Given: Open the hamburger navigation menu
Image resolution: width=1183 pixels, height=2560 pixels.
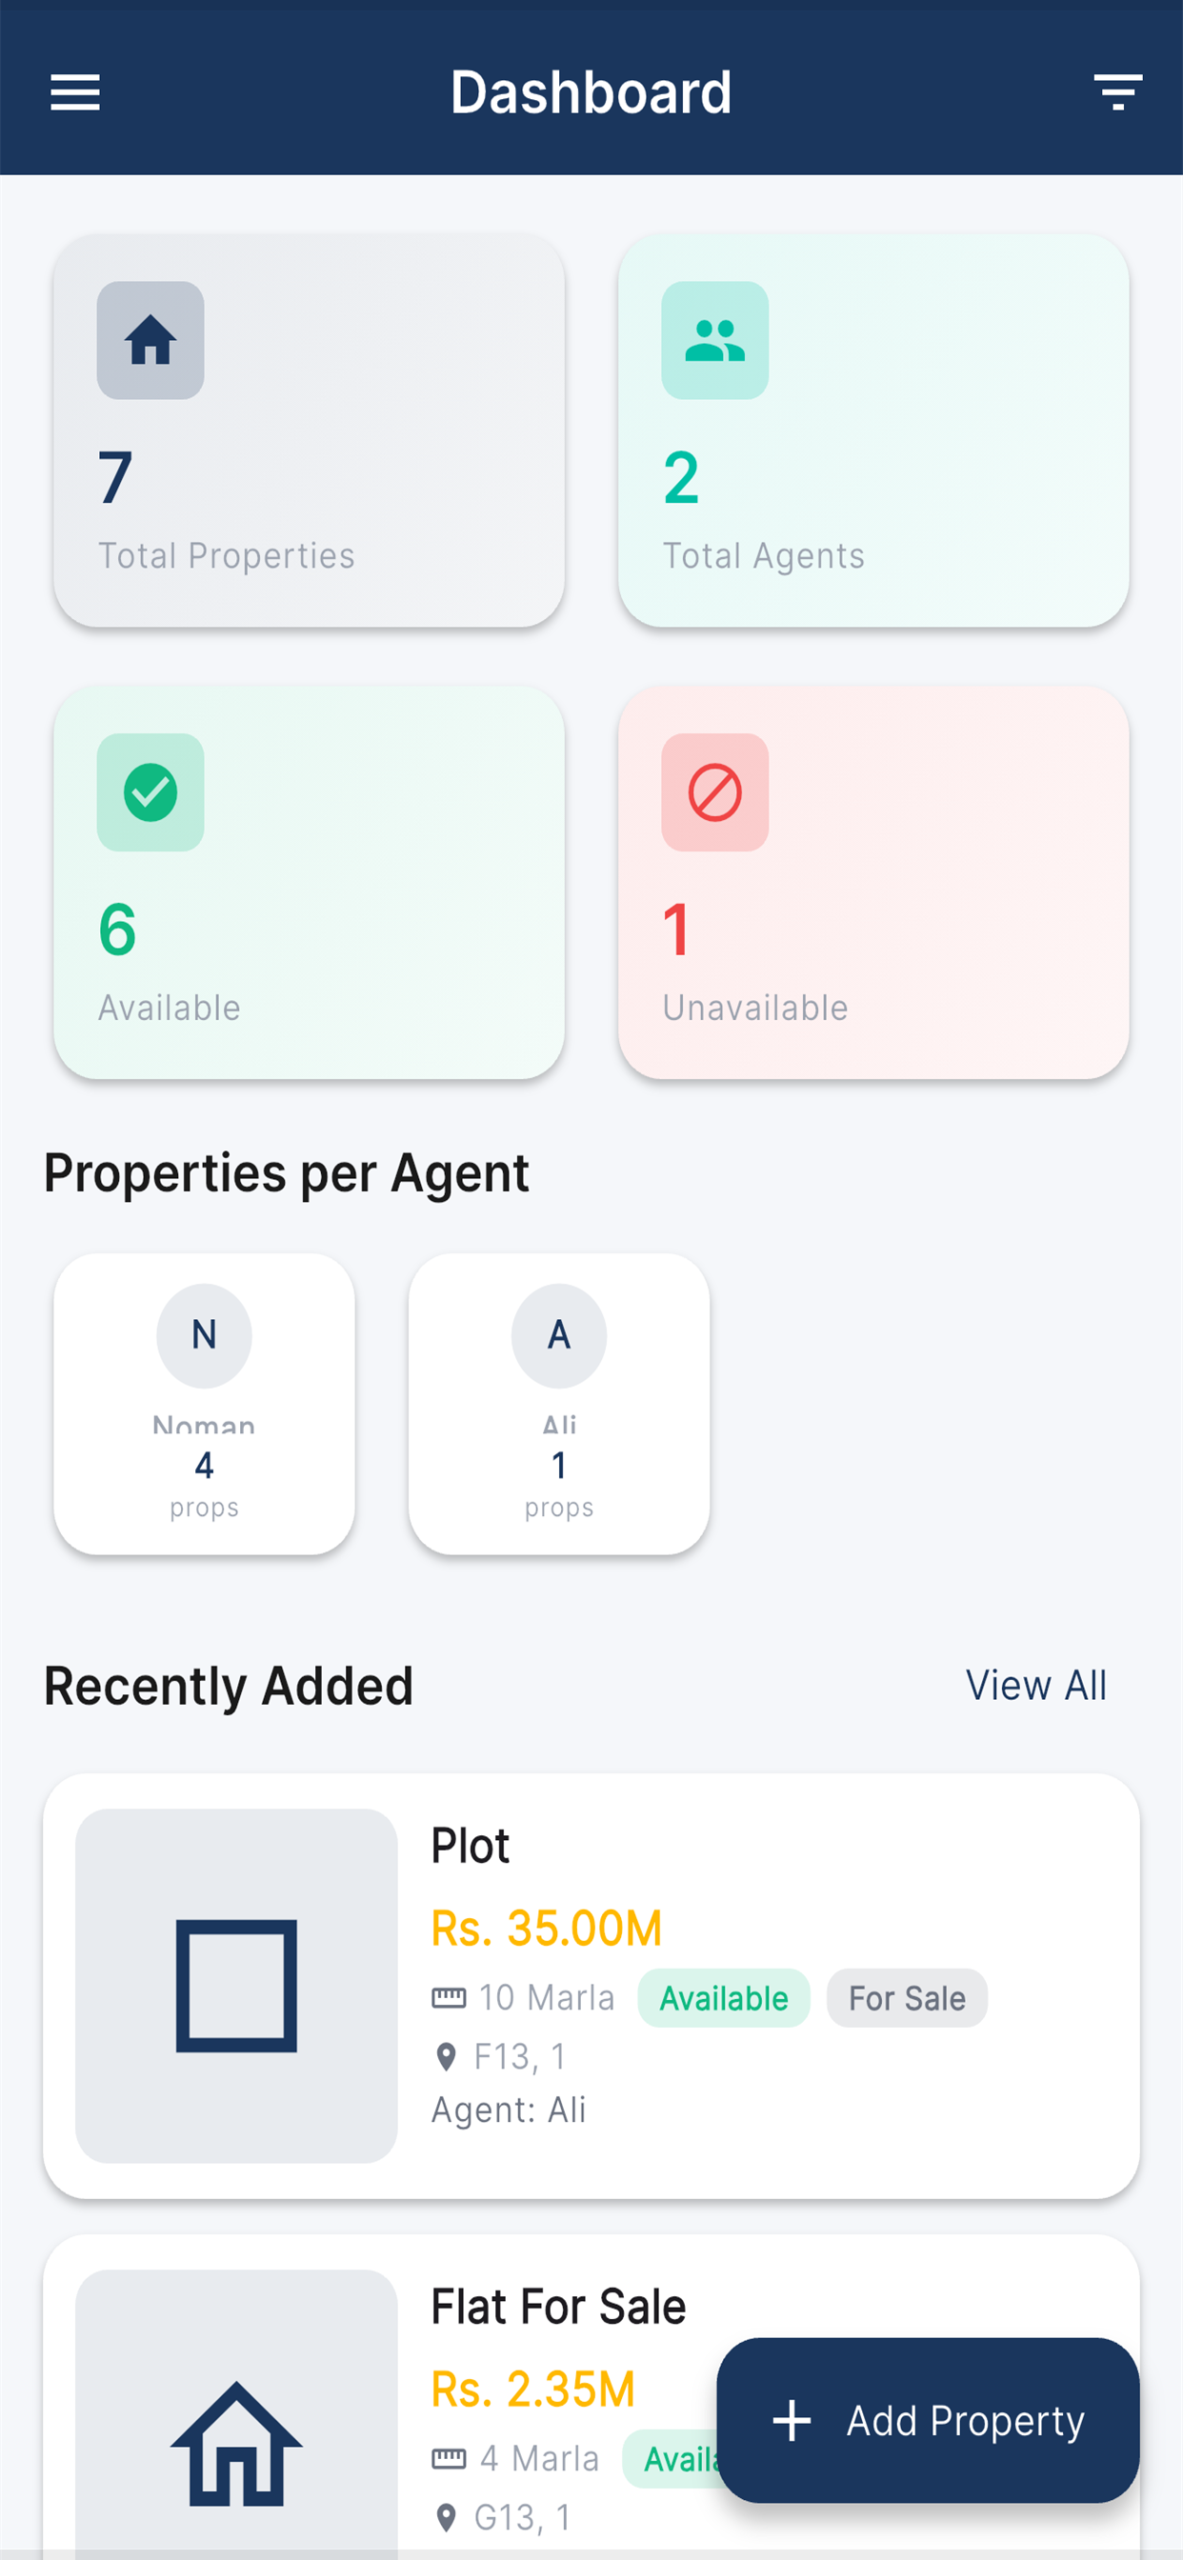Looking at the screenshot, I should (75, 92).
